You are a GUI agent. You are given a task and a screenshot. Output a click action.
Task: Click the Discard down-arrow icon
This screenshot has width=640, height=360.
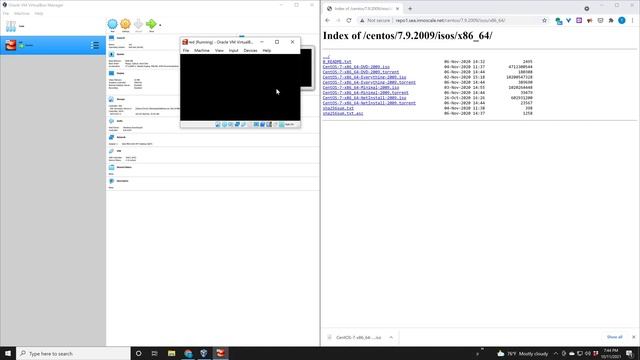[138, 24]
